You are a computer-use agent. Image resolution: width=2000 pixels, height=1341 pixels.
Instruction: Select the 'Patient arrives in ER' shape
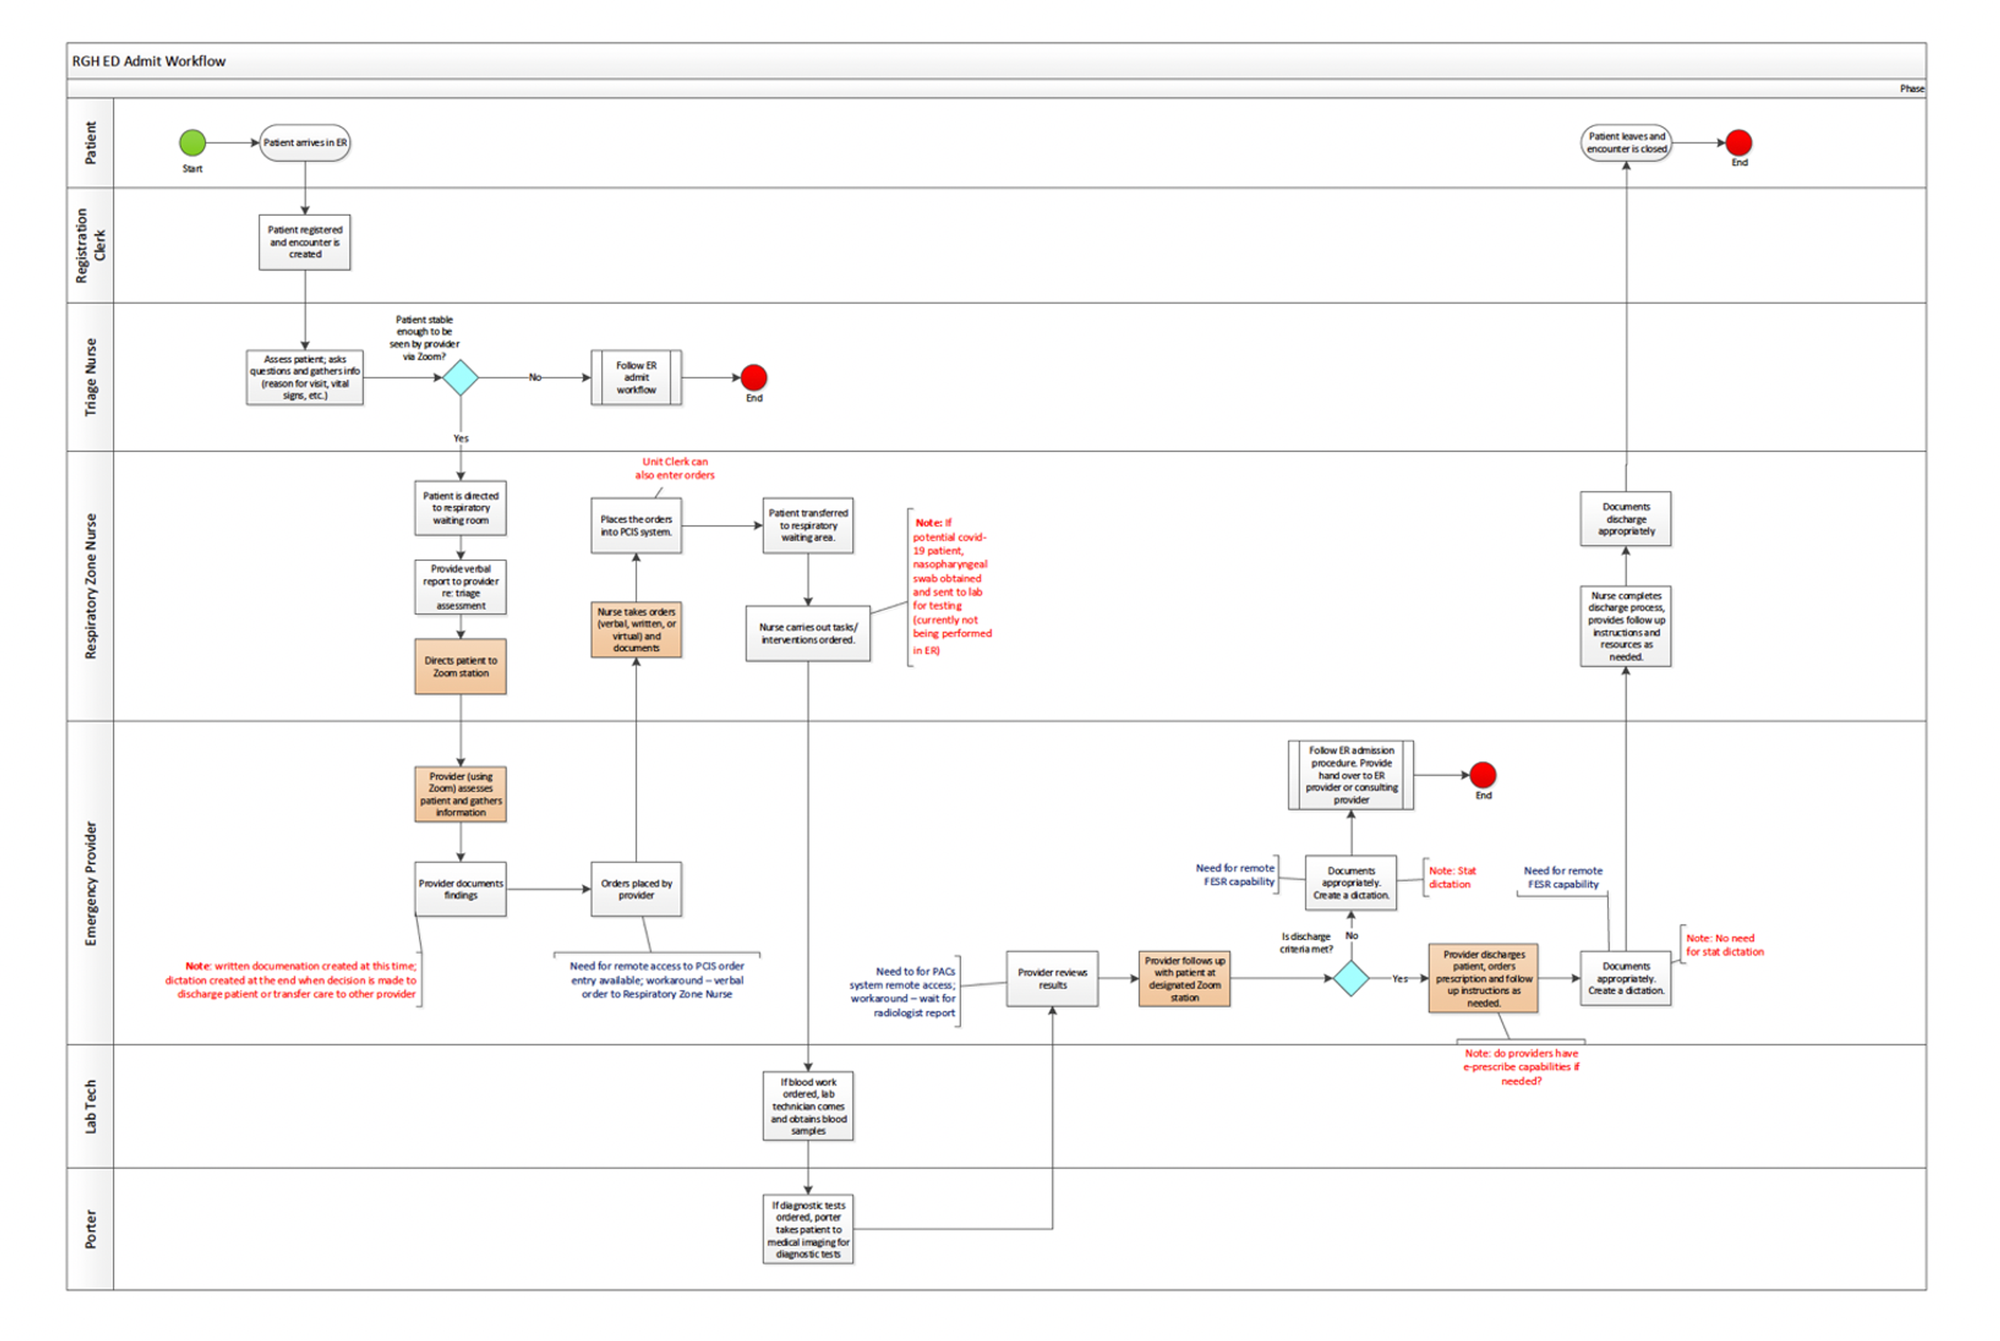pyautogui.click(x=305, y=143)
